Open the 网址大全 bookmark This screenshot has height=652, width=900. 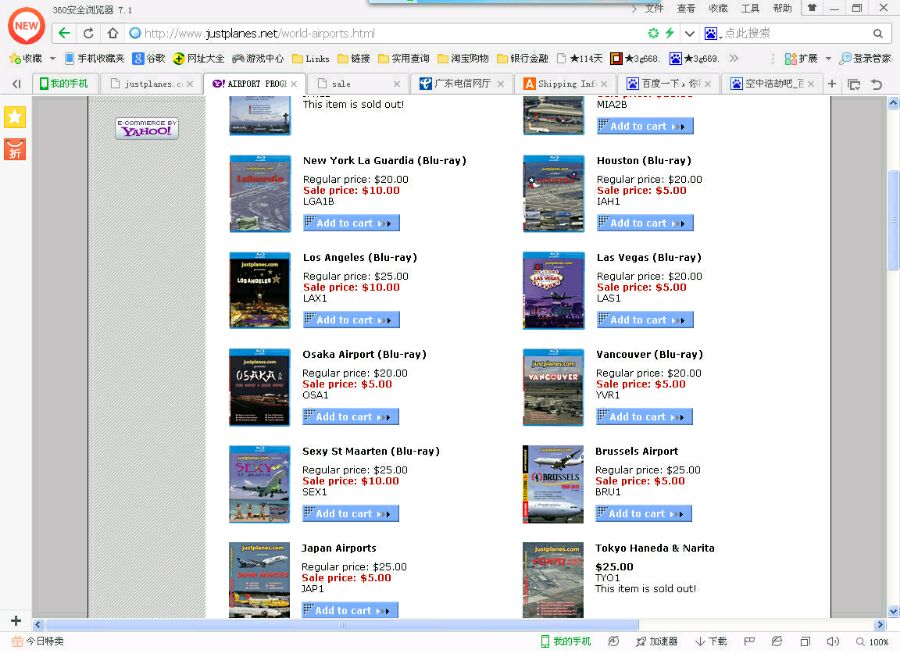click(199, 58)
